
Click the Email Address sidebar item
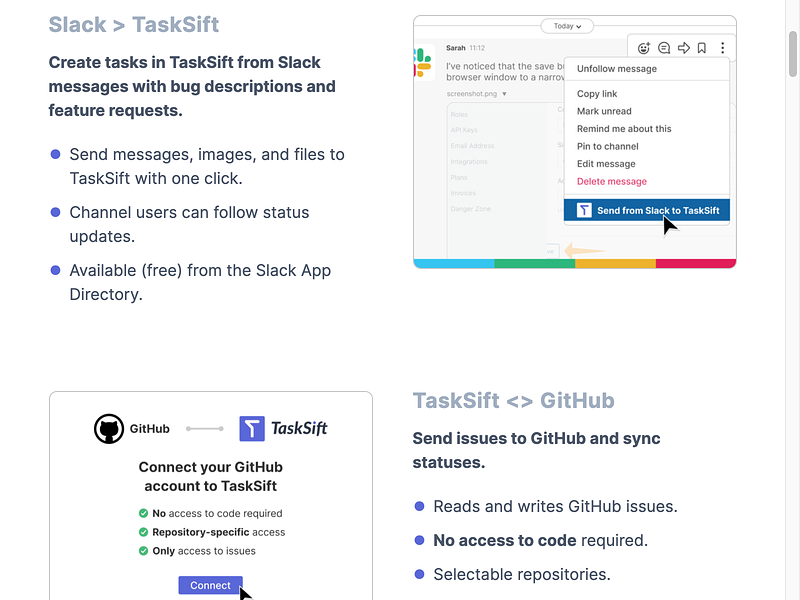[472, 146]
